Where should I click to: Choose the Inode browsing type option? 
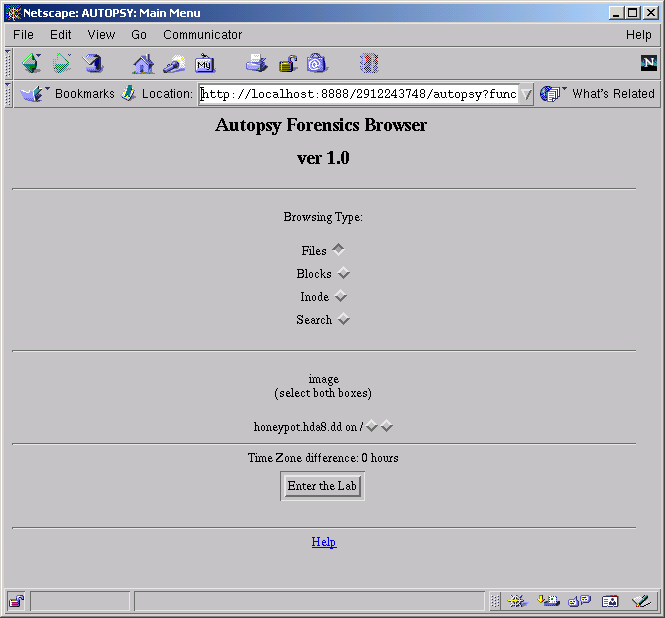click(341, 296)
